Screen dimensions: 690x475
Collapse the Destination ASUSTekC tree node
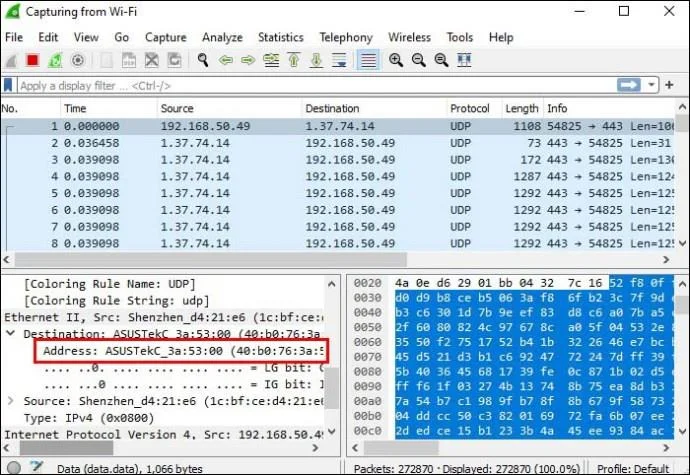[x=11, y=333]
